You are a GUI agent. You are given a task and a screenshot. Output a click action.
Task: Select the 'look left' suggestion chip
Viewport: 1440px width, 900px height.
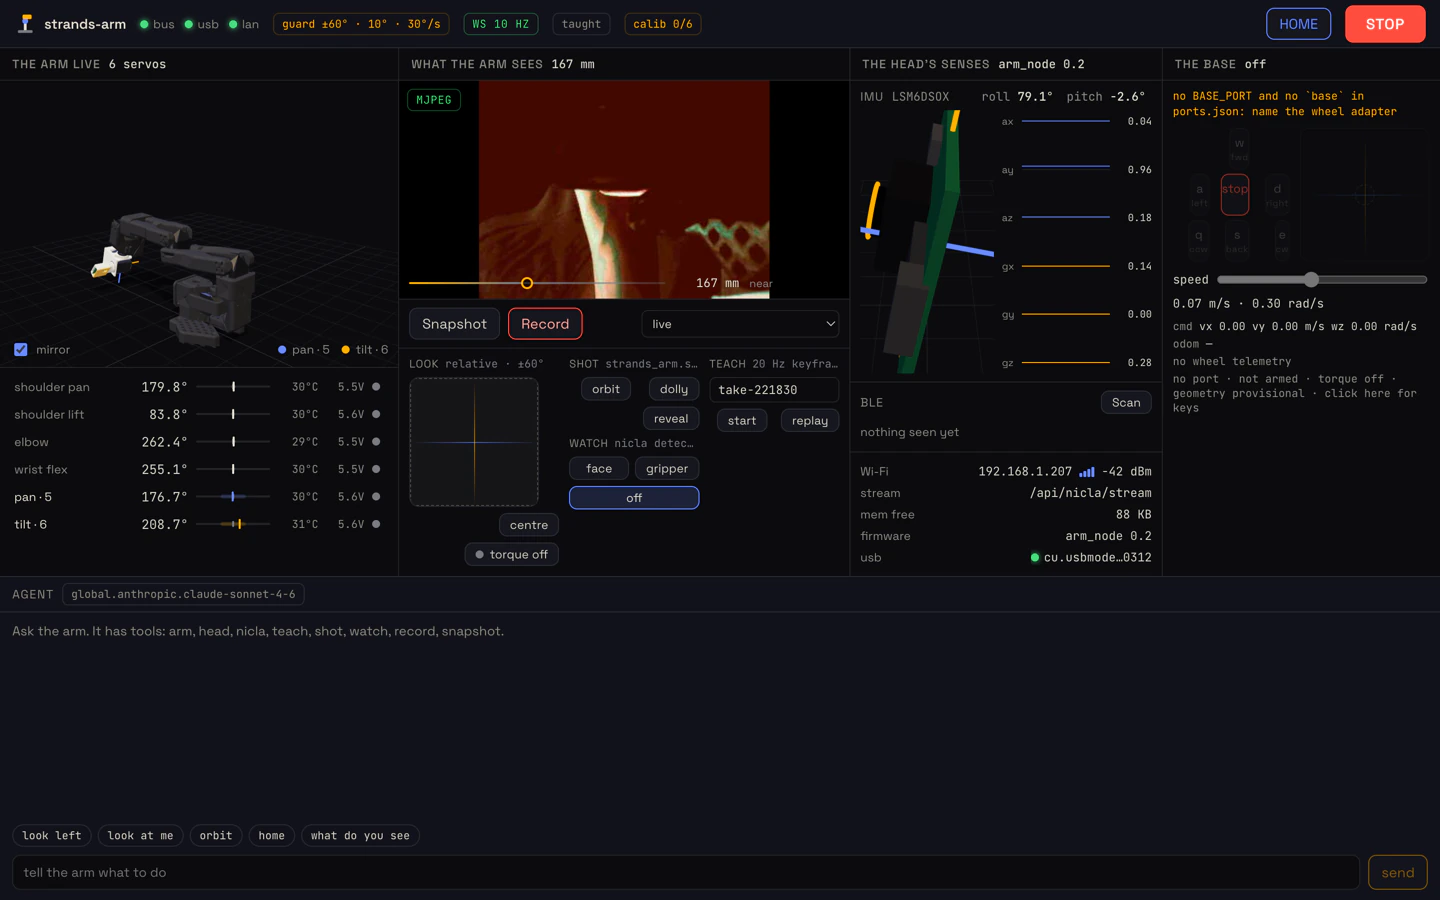(x=52, y=836)
